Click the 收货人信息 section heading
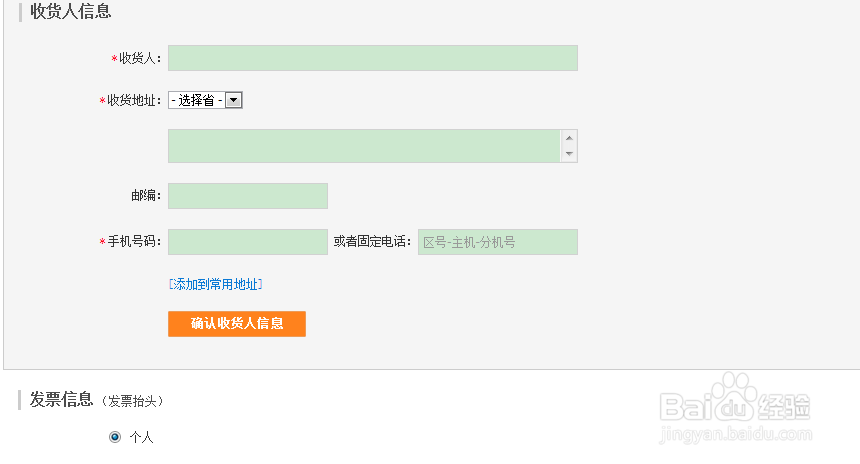This screenshot has width=860, height=464. coord(70,12)
